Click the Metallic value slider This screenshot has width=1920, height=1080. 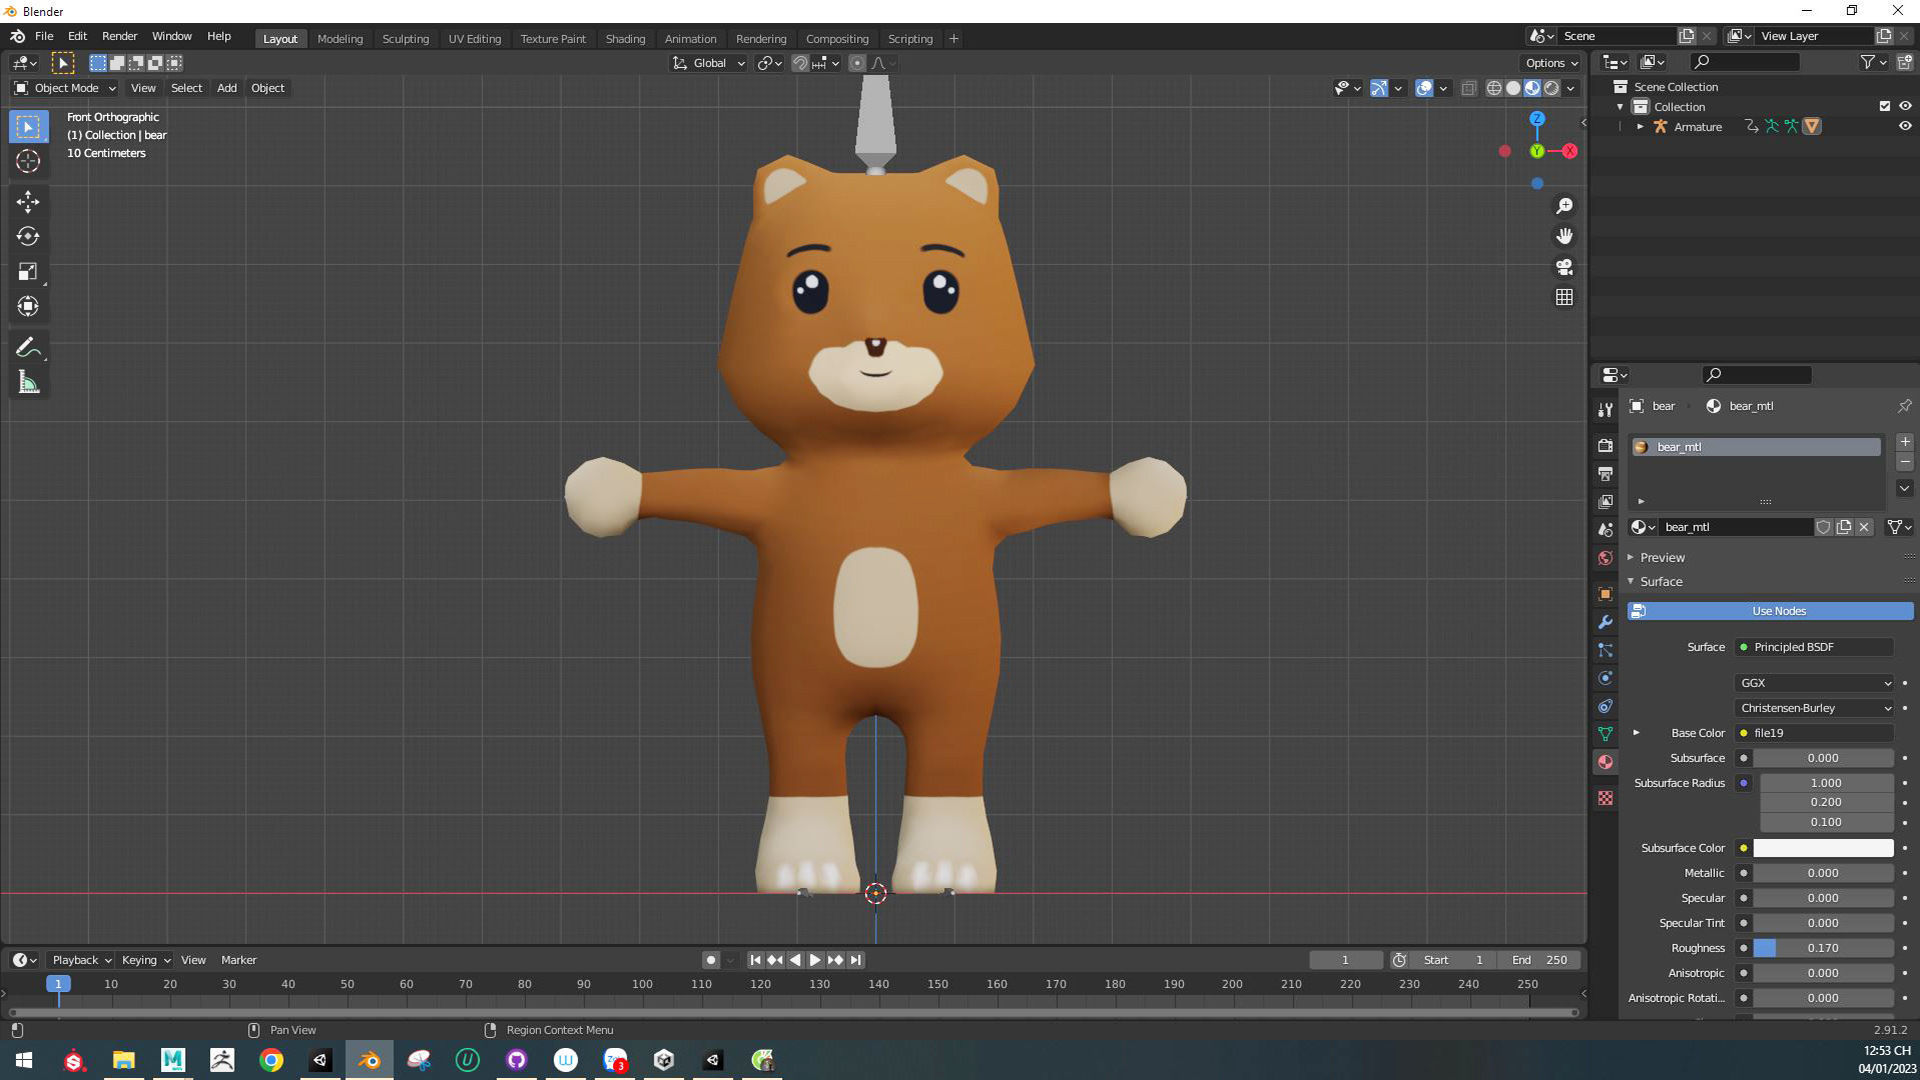[1823, 873]
